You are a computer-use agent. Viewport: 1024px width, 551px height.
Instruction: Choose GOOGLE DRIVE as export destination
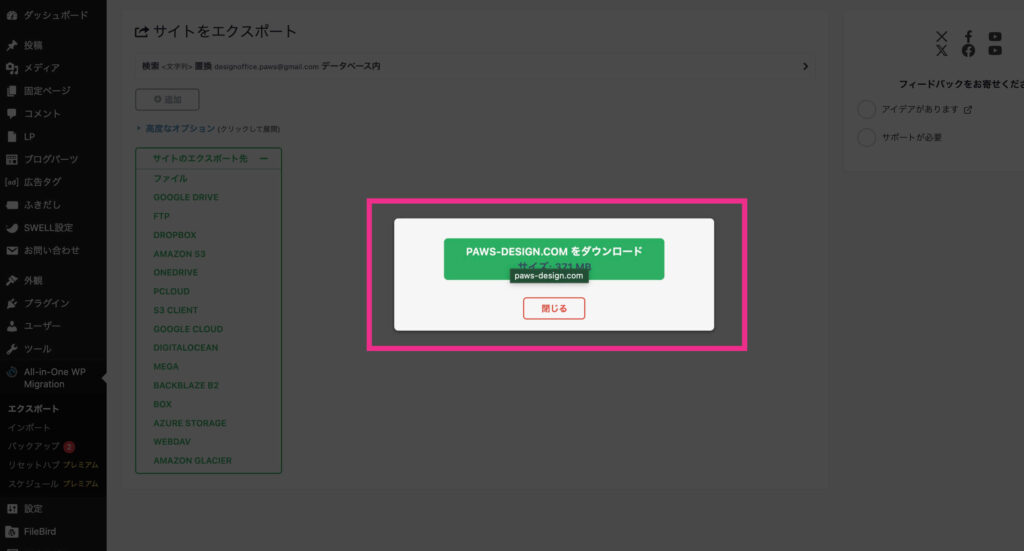[186, 197]
